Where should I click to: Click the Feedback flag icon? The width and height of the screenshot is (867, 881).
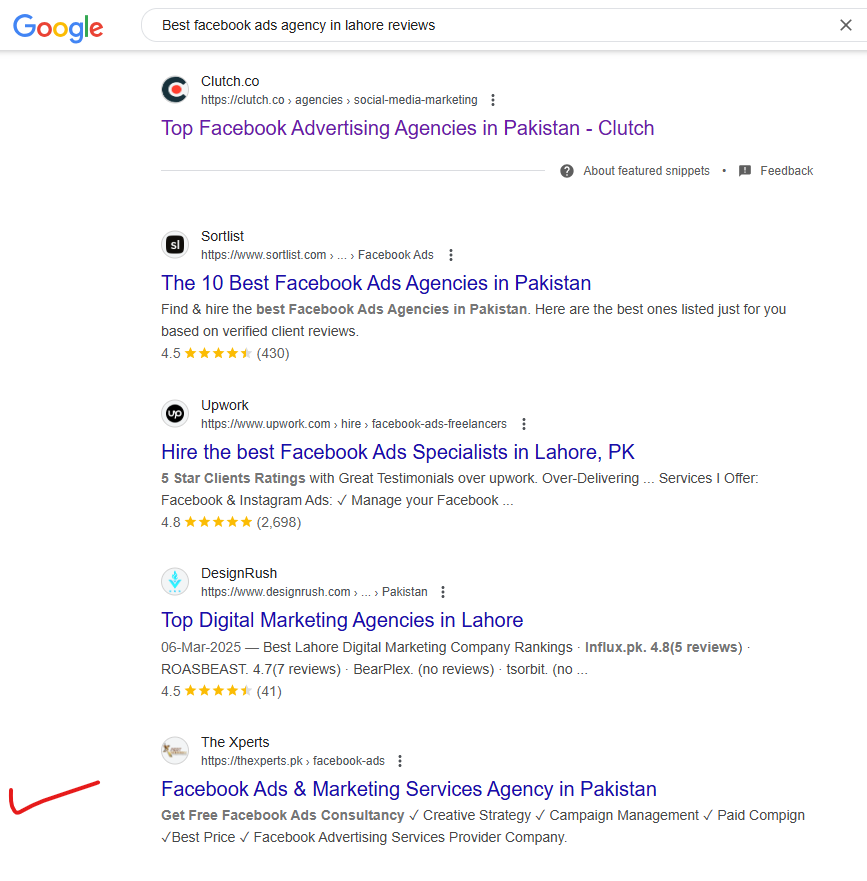745,171
